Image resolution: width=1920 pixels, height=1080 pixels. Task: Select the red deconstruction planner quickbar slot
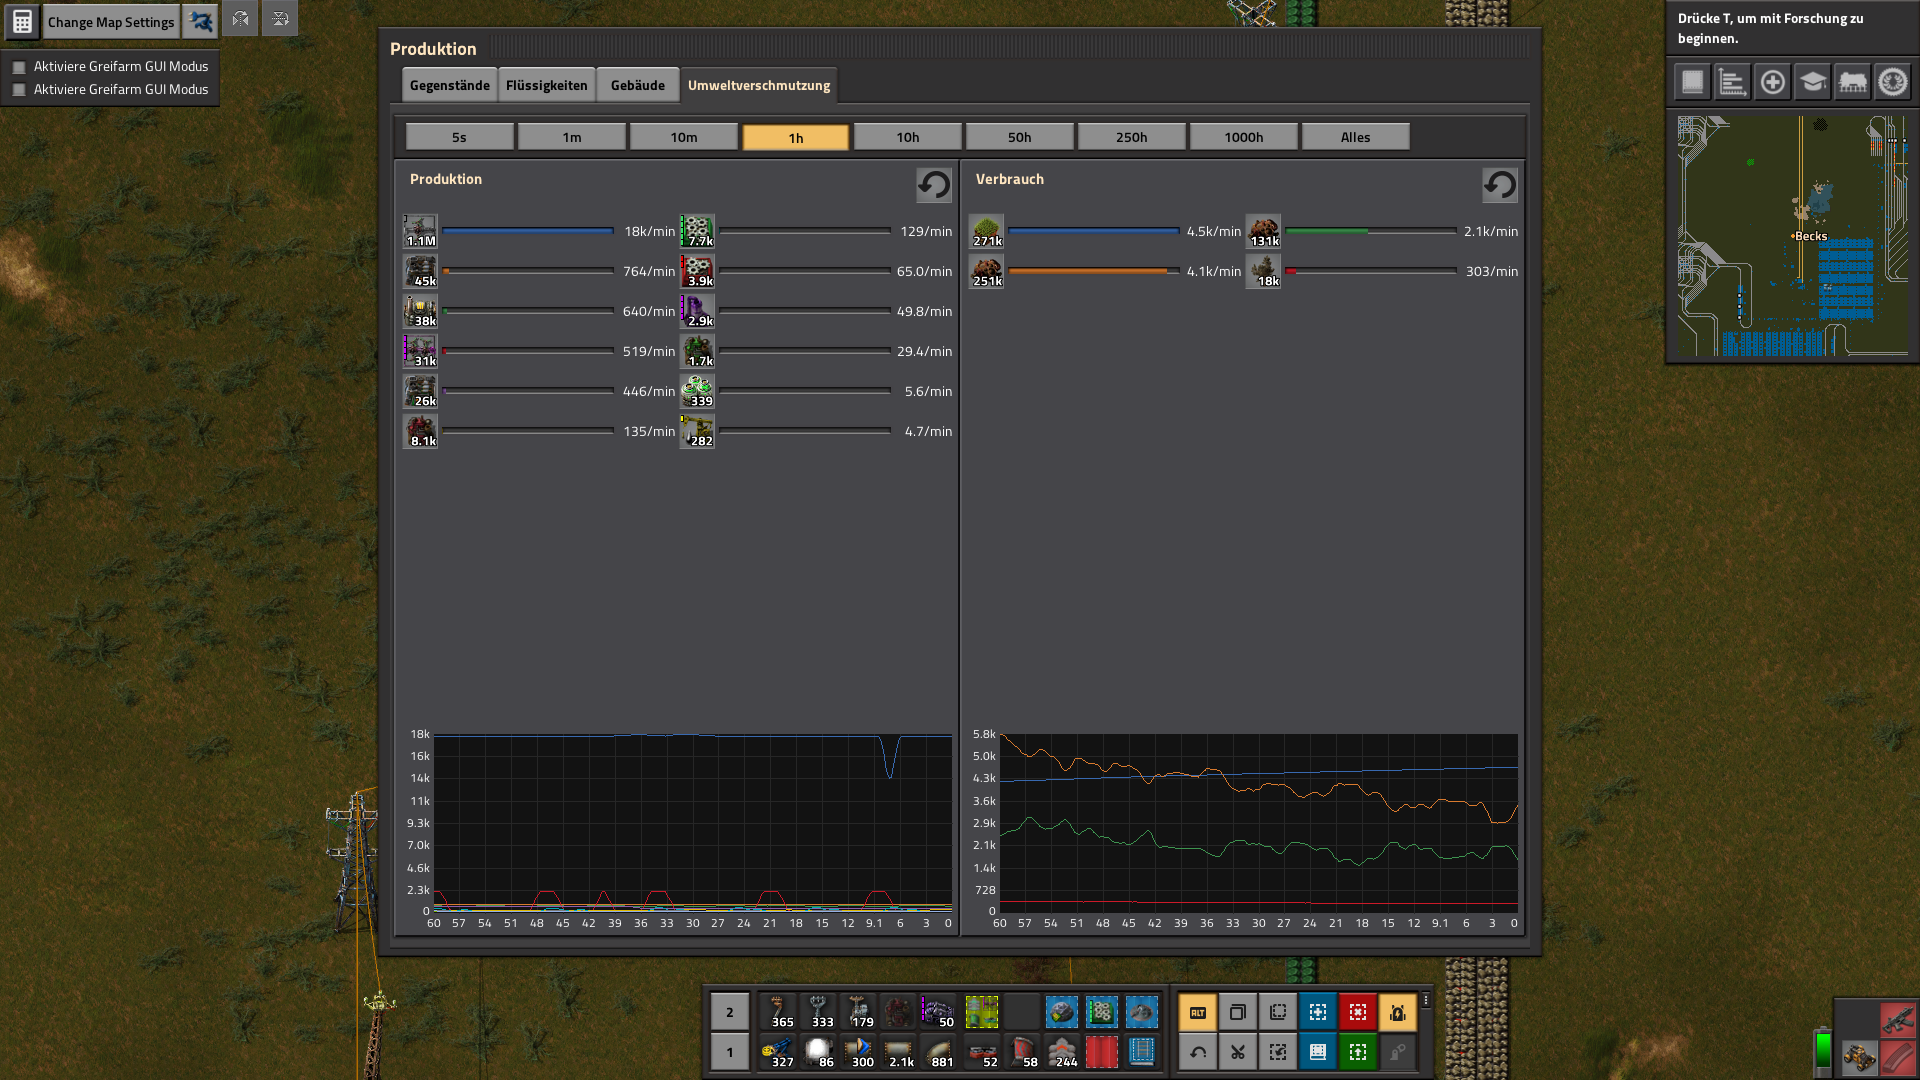click(x=1102, y=1052)
